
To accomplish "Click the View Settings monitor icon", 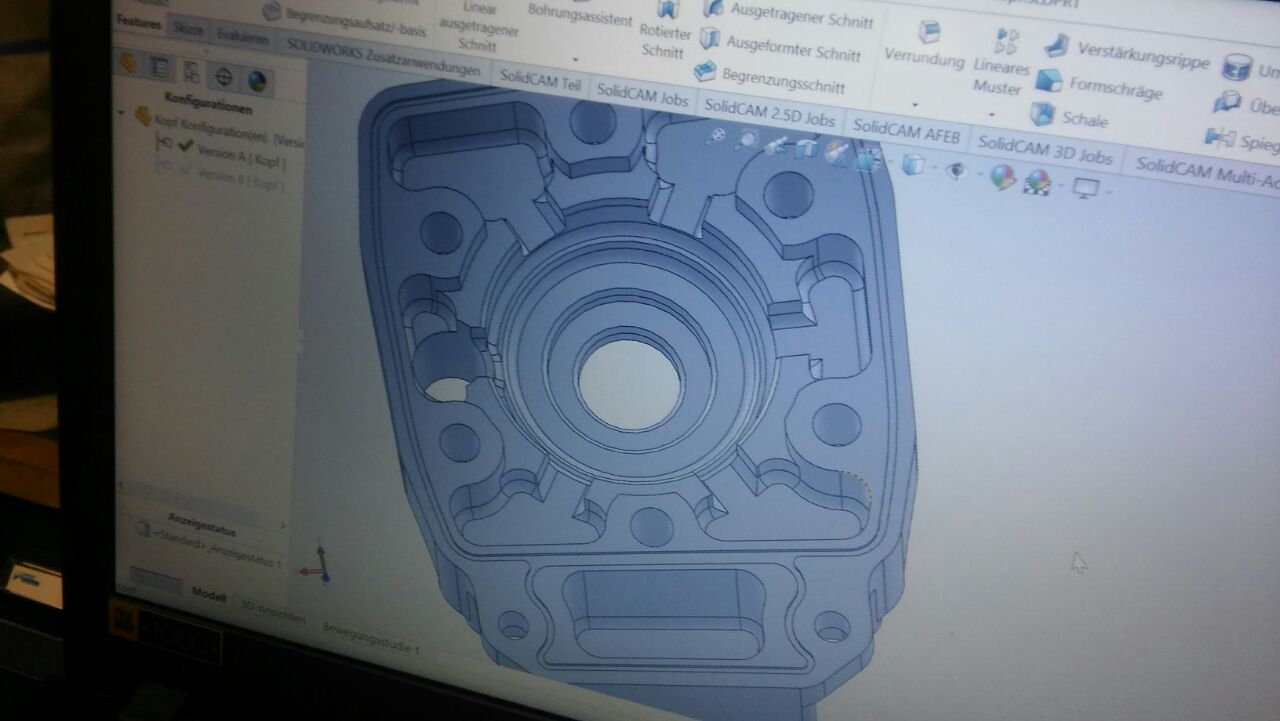I will tap(1086, 188).
